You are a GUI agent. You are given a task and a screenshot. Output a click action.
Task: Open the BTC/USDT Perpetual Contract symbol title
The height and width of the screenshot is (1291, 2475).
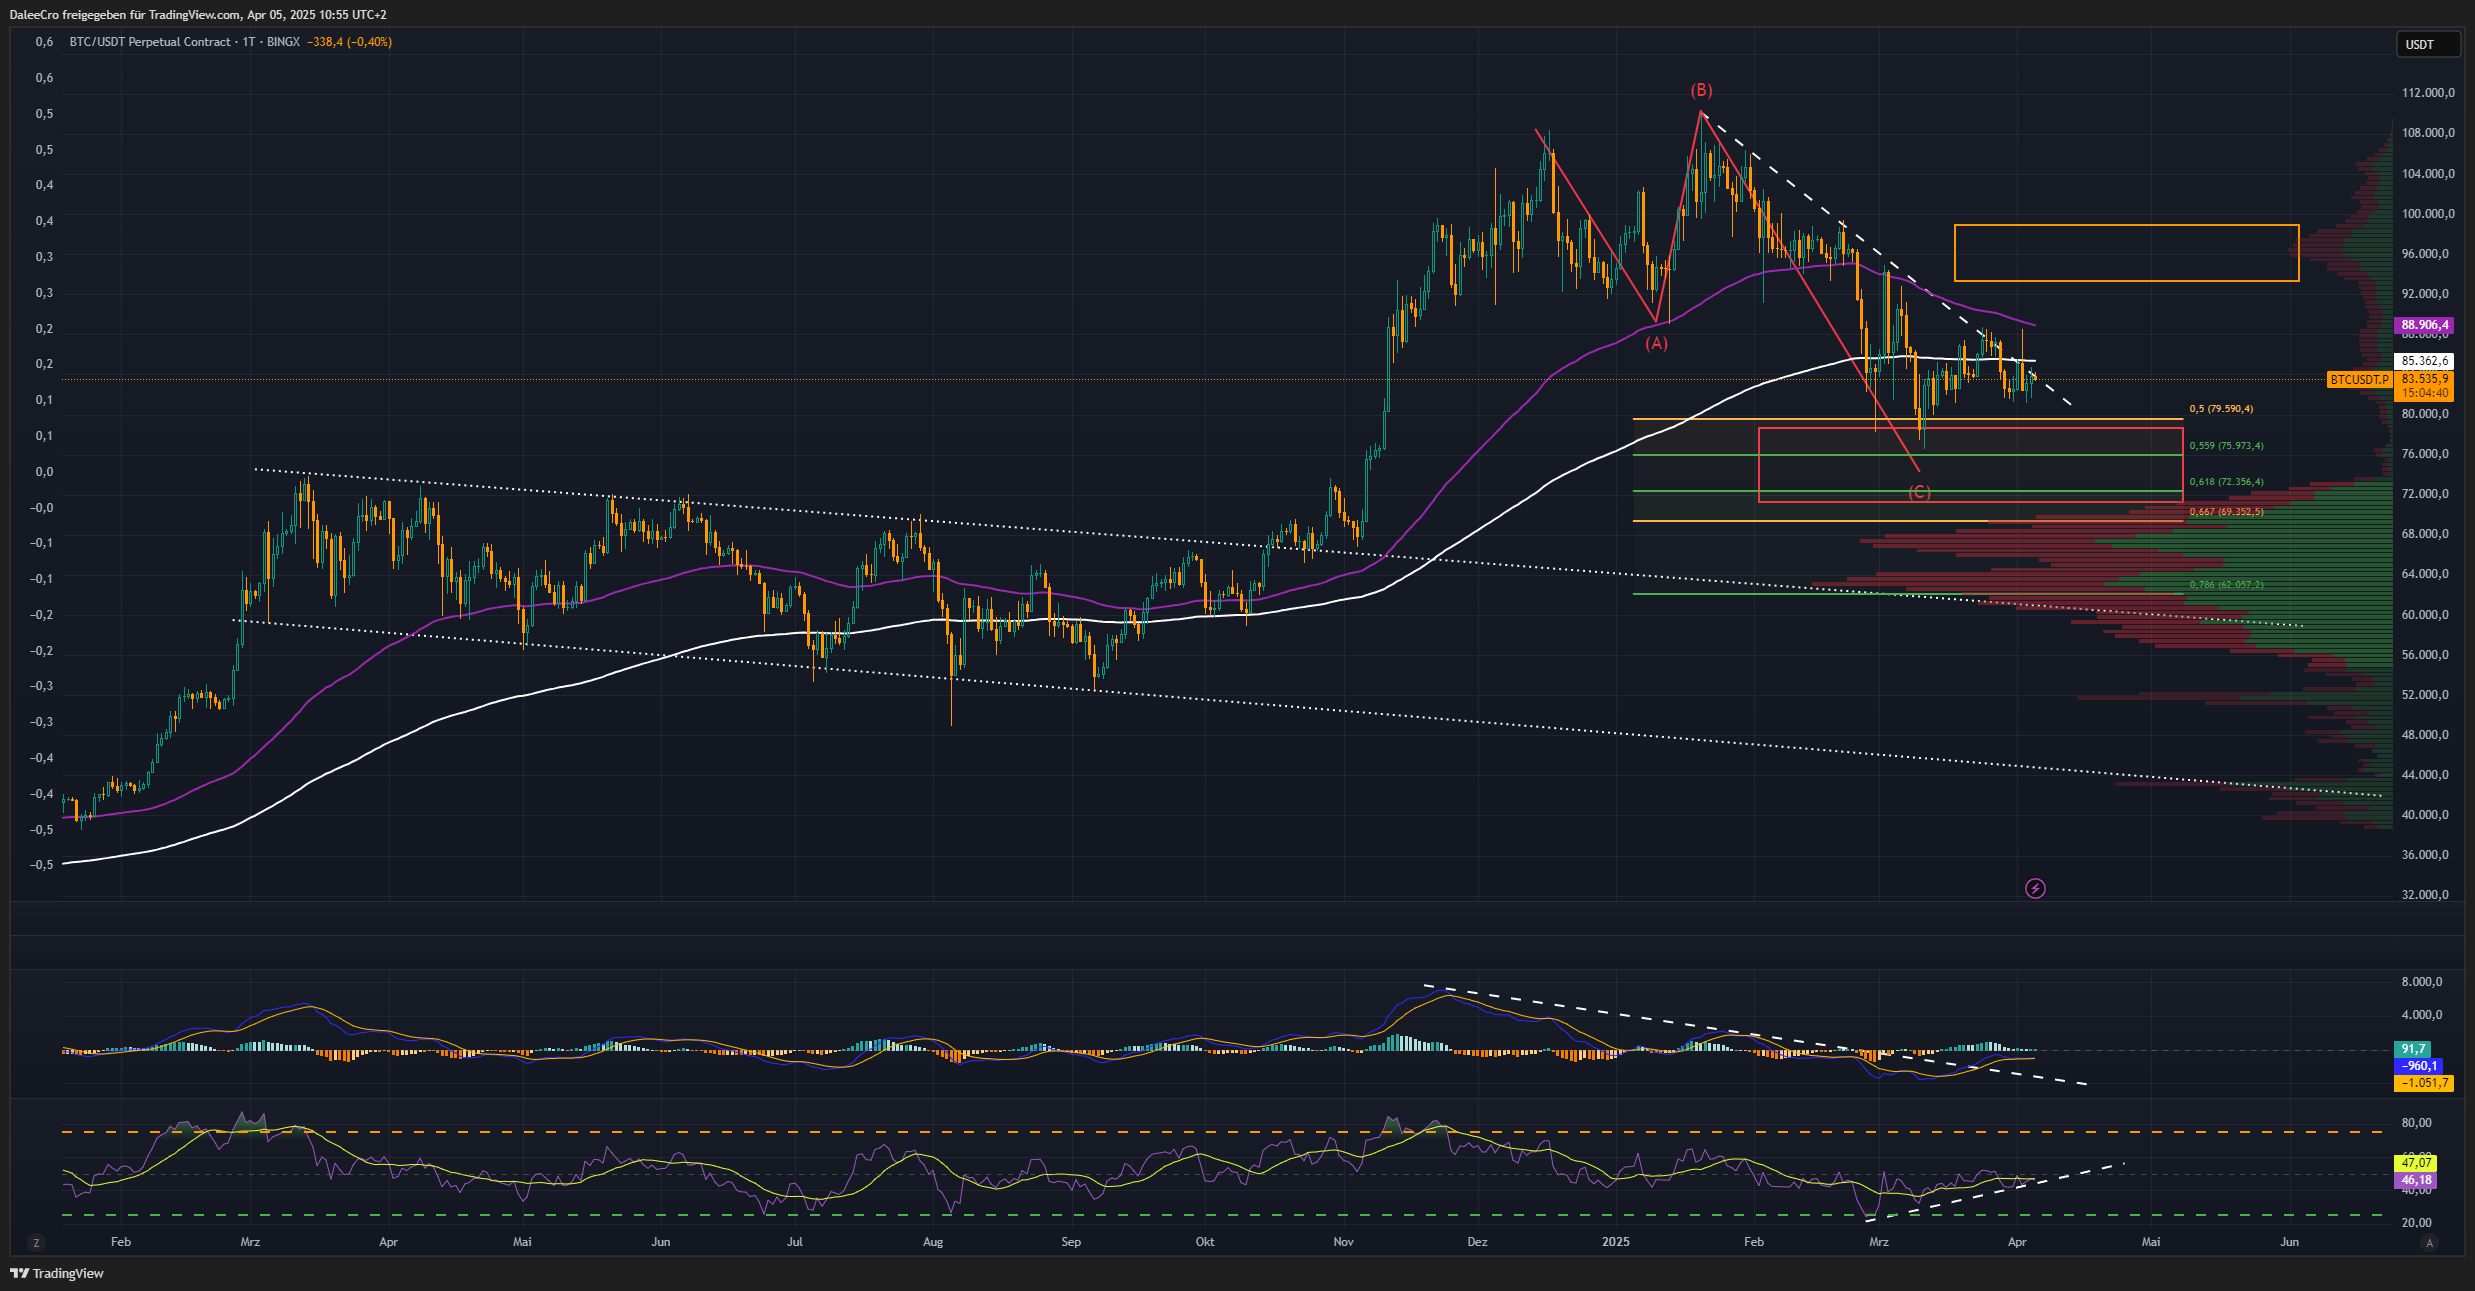[150, 42]
